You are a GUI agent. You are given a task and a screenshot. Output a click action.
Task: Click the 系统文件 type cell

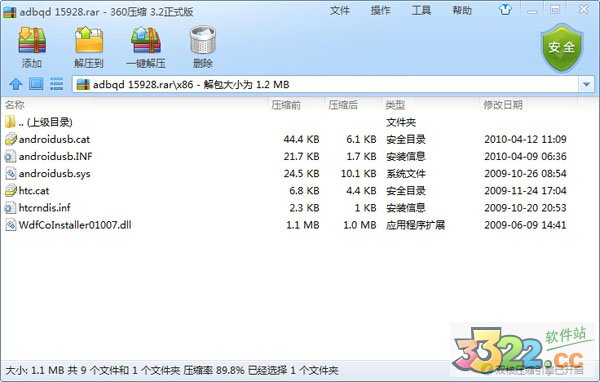click(406, 173)
